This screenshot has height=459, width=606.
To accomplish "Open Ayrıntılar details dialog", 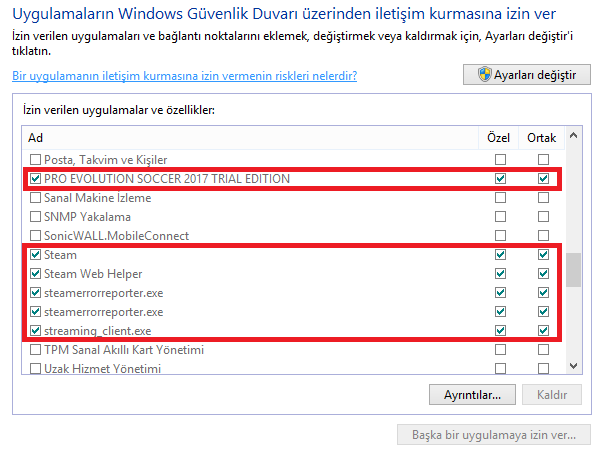I will (x=472, y=394).
